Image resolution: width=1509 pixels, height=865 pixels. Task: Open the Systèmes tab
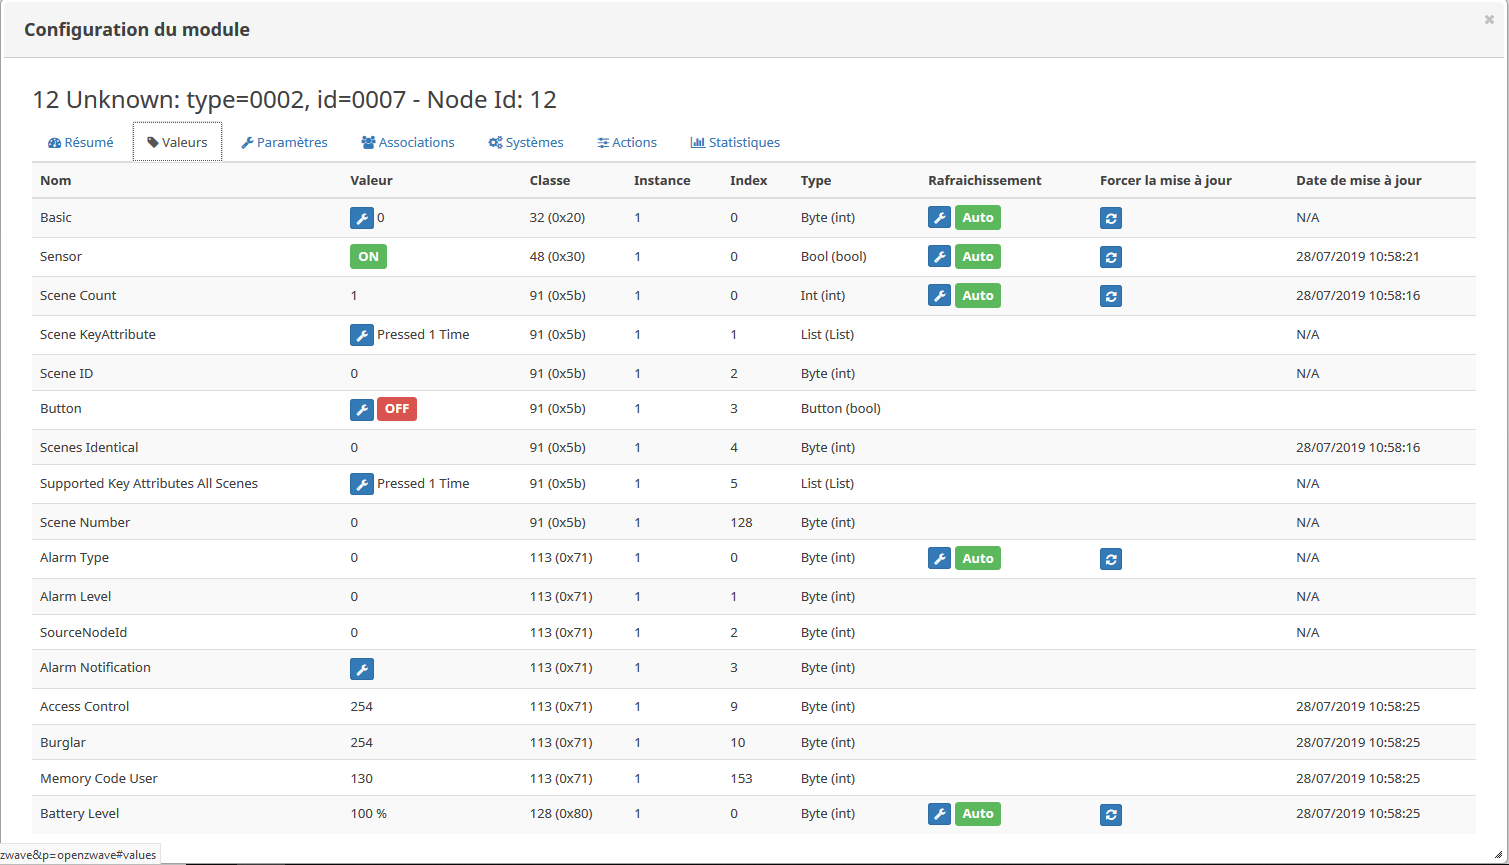[526, 143]
